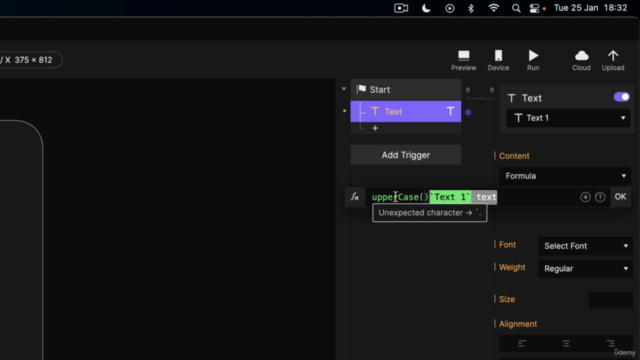The image size is (640, 360).
Task: Align text center
Action: coord(566,344)
